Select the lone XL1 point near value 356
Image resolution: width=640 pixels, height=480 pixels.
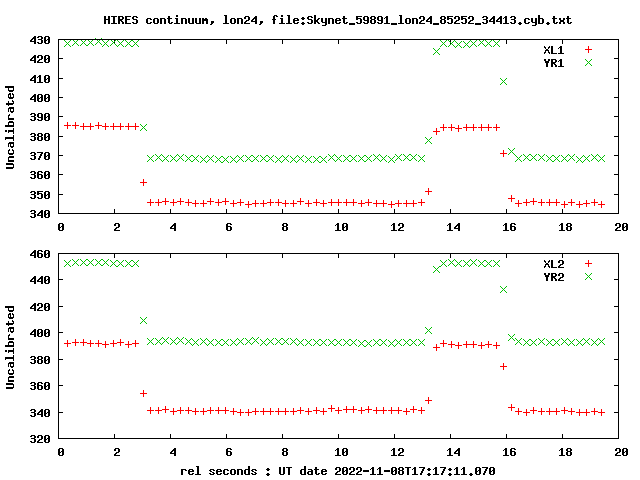pyautogui.click(x=143, y=182)
